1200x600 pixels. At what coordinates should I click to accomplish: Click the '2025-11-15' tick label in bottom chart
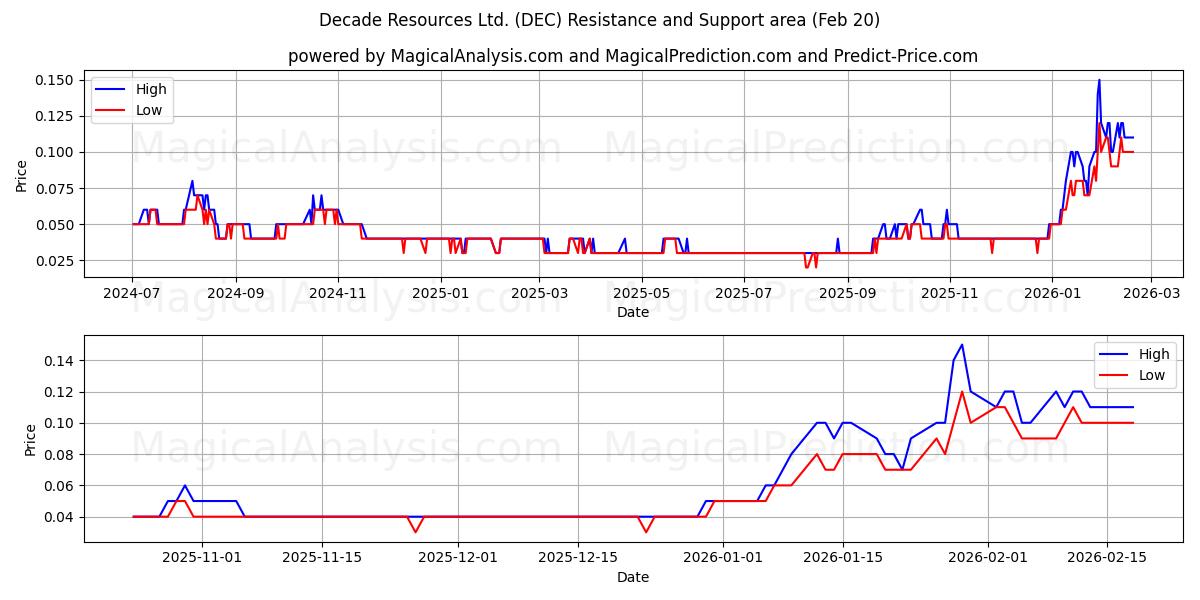tap(322, 558)
